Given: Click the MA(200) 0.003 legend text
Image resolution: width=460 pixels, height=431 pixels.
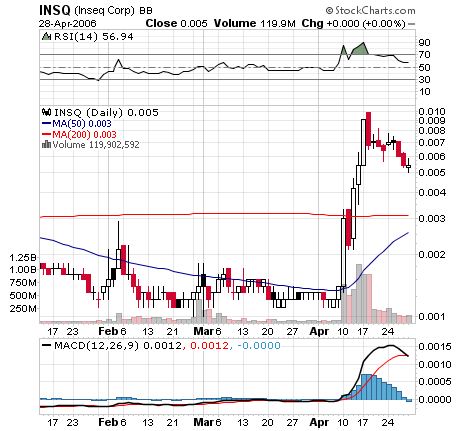Looking at the screenshot, I should pyautogui.click(x=84, y=135).
